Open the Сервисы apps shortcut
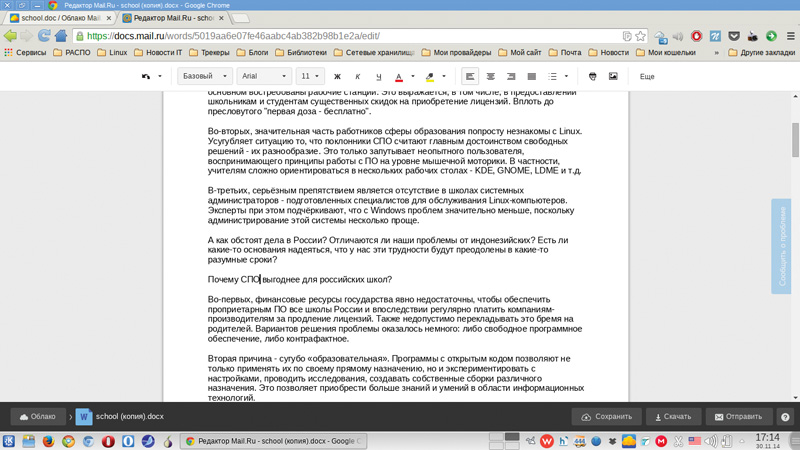The height and width of the screenshot is (450, 800). tap(25, 53)
